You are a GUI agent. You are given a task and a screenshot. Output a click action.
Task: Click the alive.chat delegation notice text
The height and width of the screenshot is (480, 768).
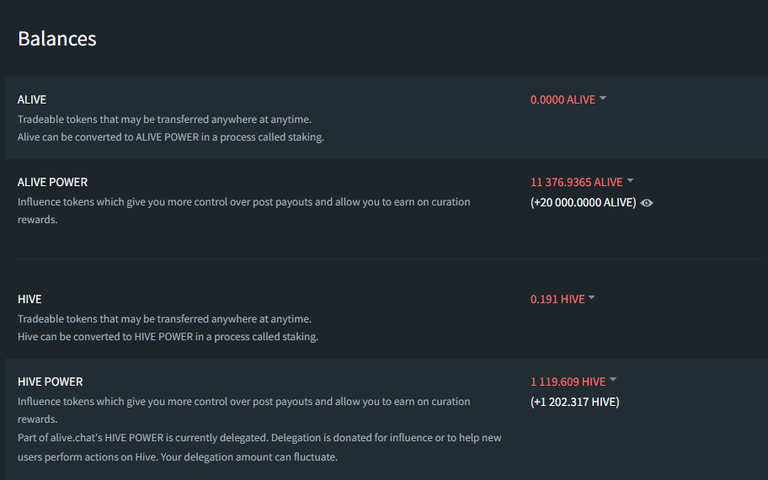point(260,447)
